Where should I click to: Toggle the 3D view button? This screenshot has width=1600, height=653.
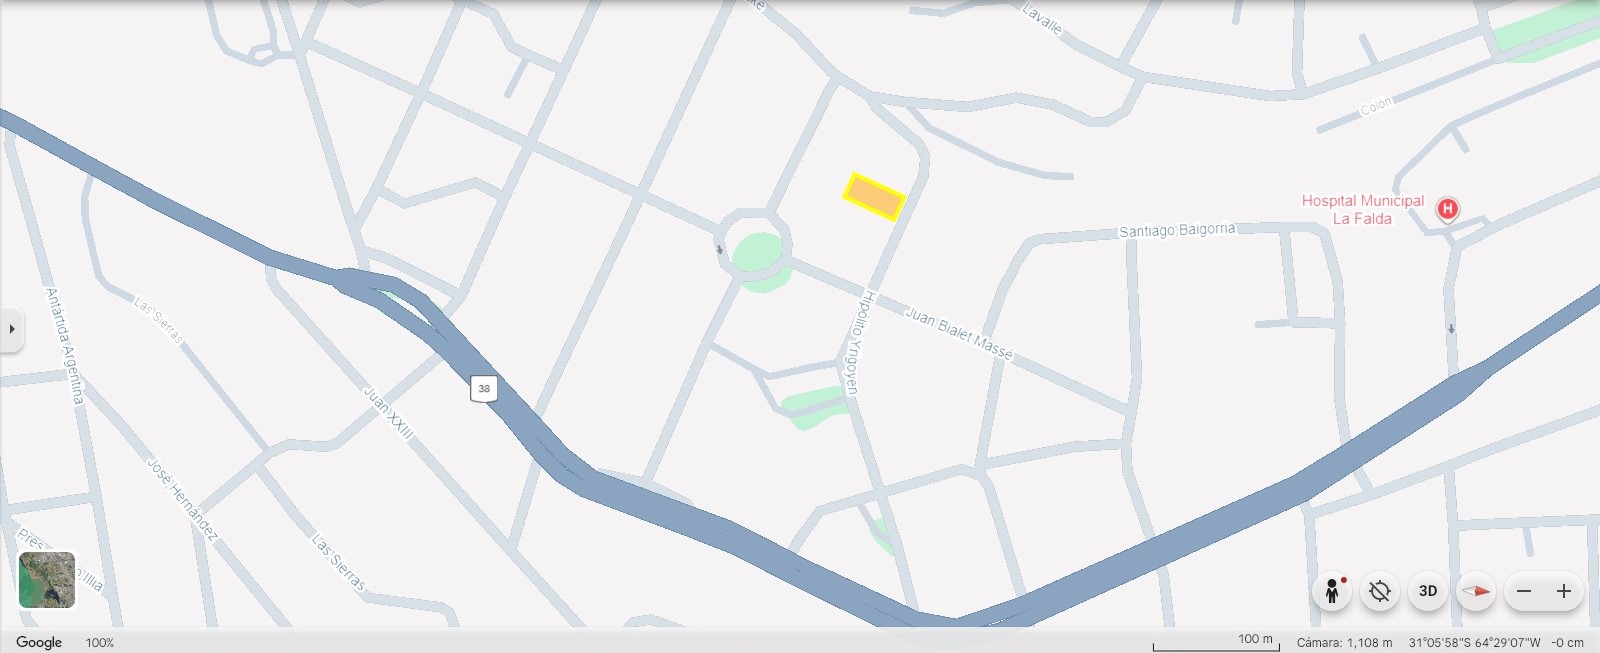pyautogui.click(x=1428, y=591)
